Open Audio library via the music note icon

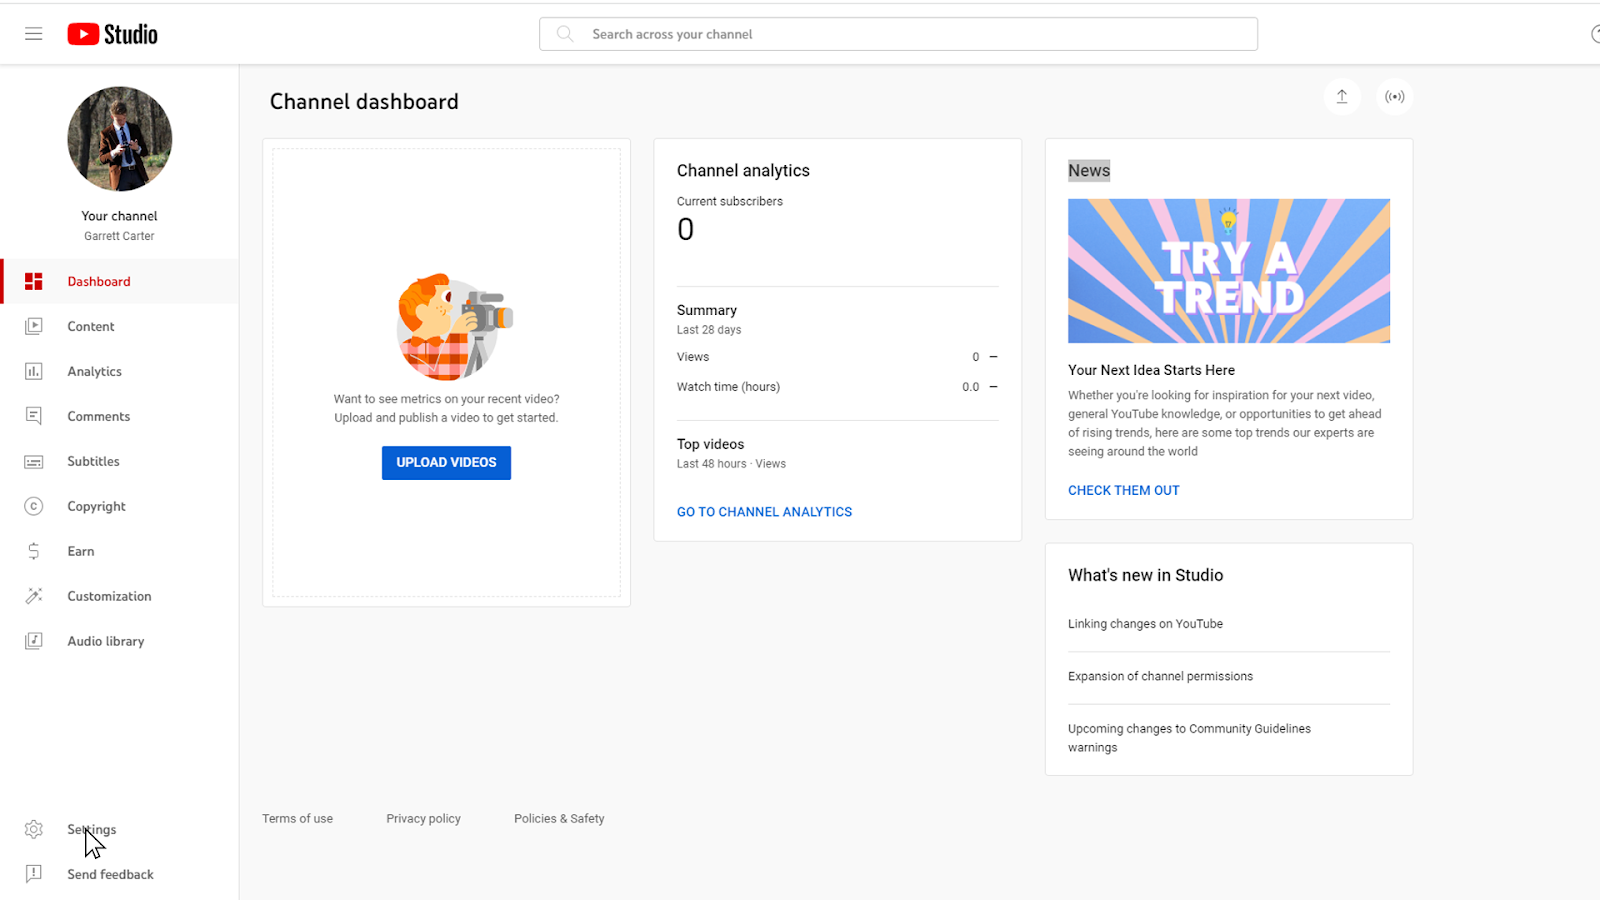click(x=33, y=640)
